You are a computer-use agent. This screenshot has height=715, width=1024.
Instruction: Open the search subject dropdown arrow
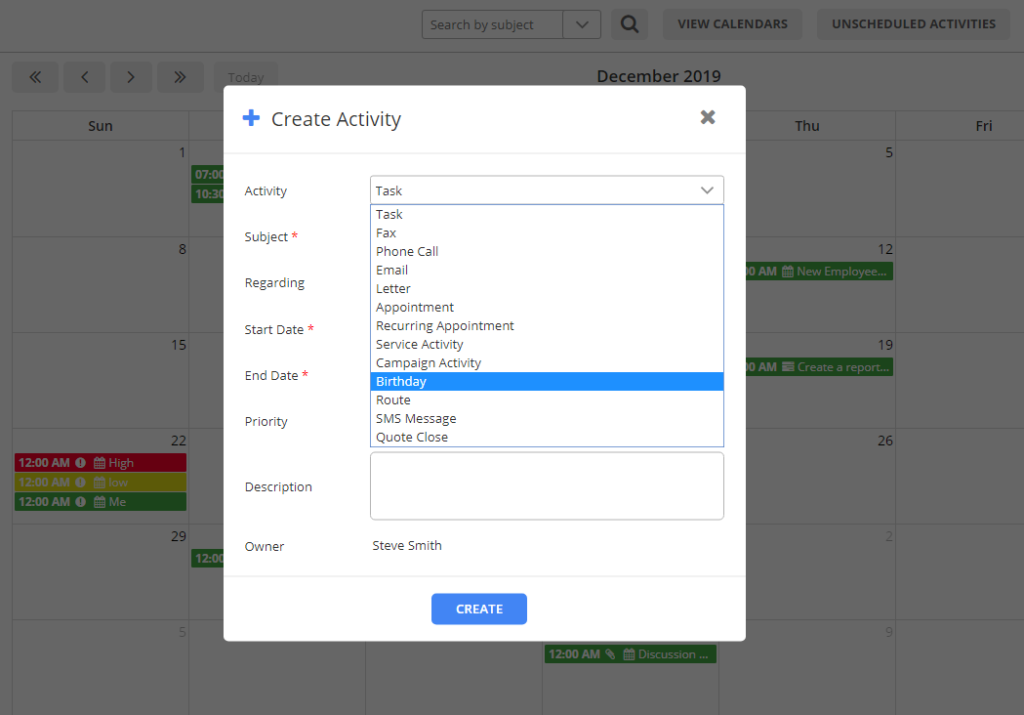(x=582, y=24)
